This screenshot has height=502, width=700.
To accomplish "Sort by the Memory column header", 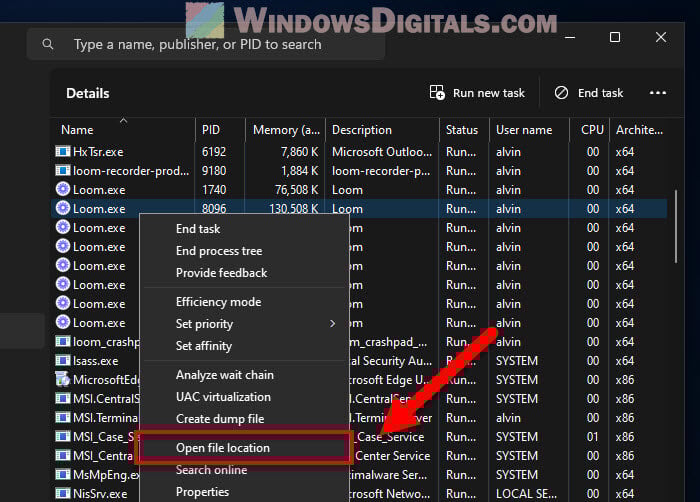I will pos(286,130).
